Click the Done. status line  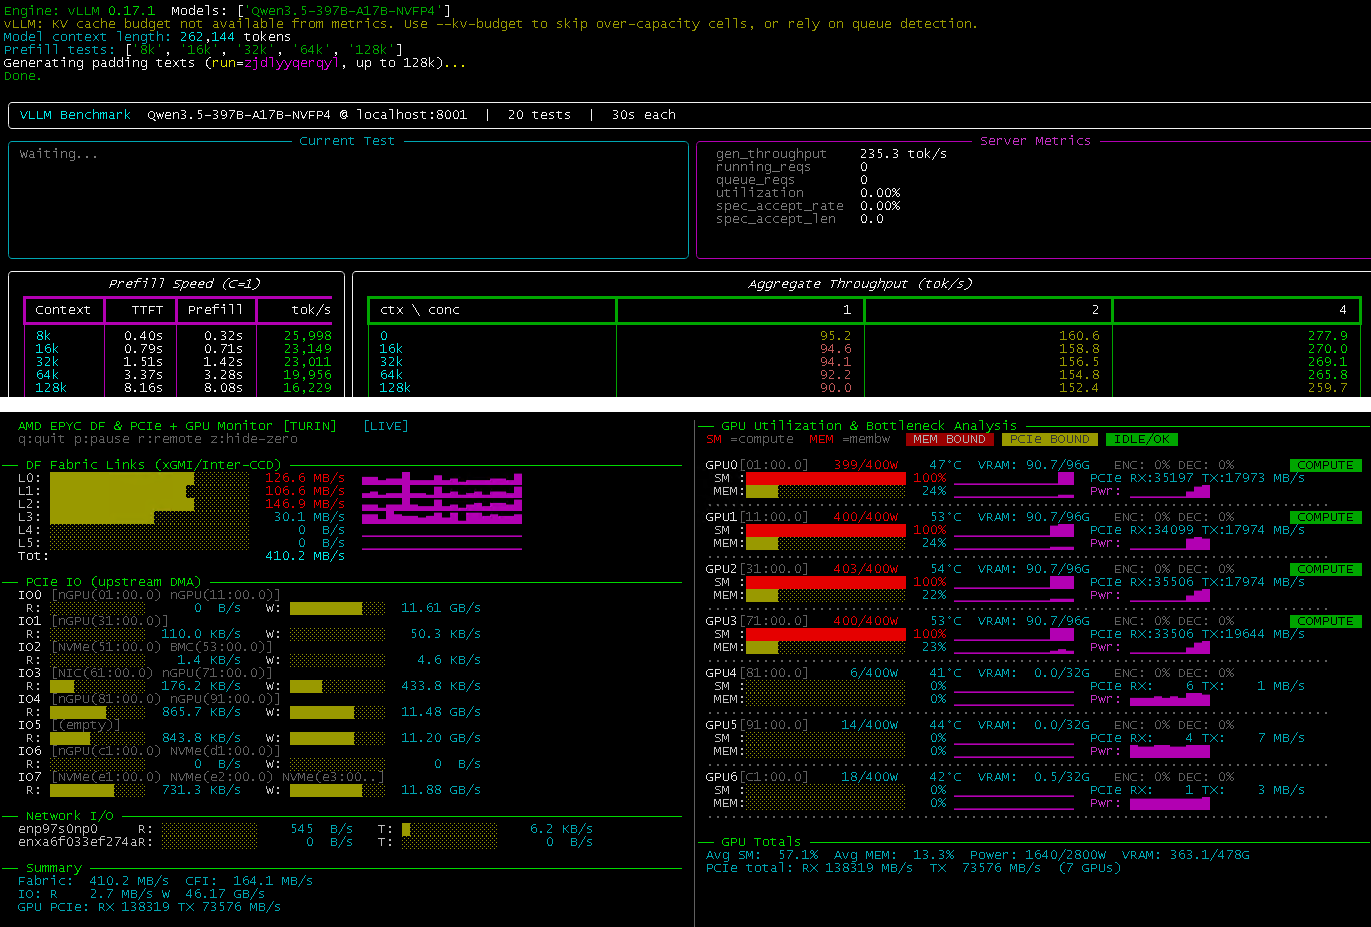click(x=22, y=76)
